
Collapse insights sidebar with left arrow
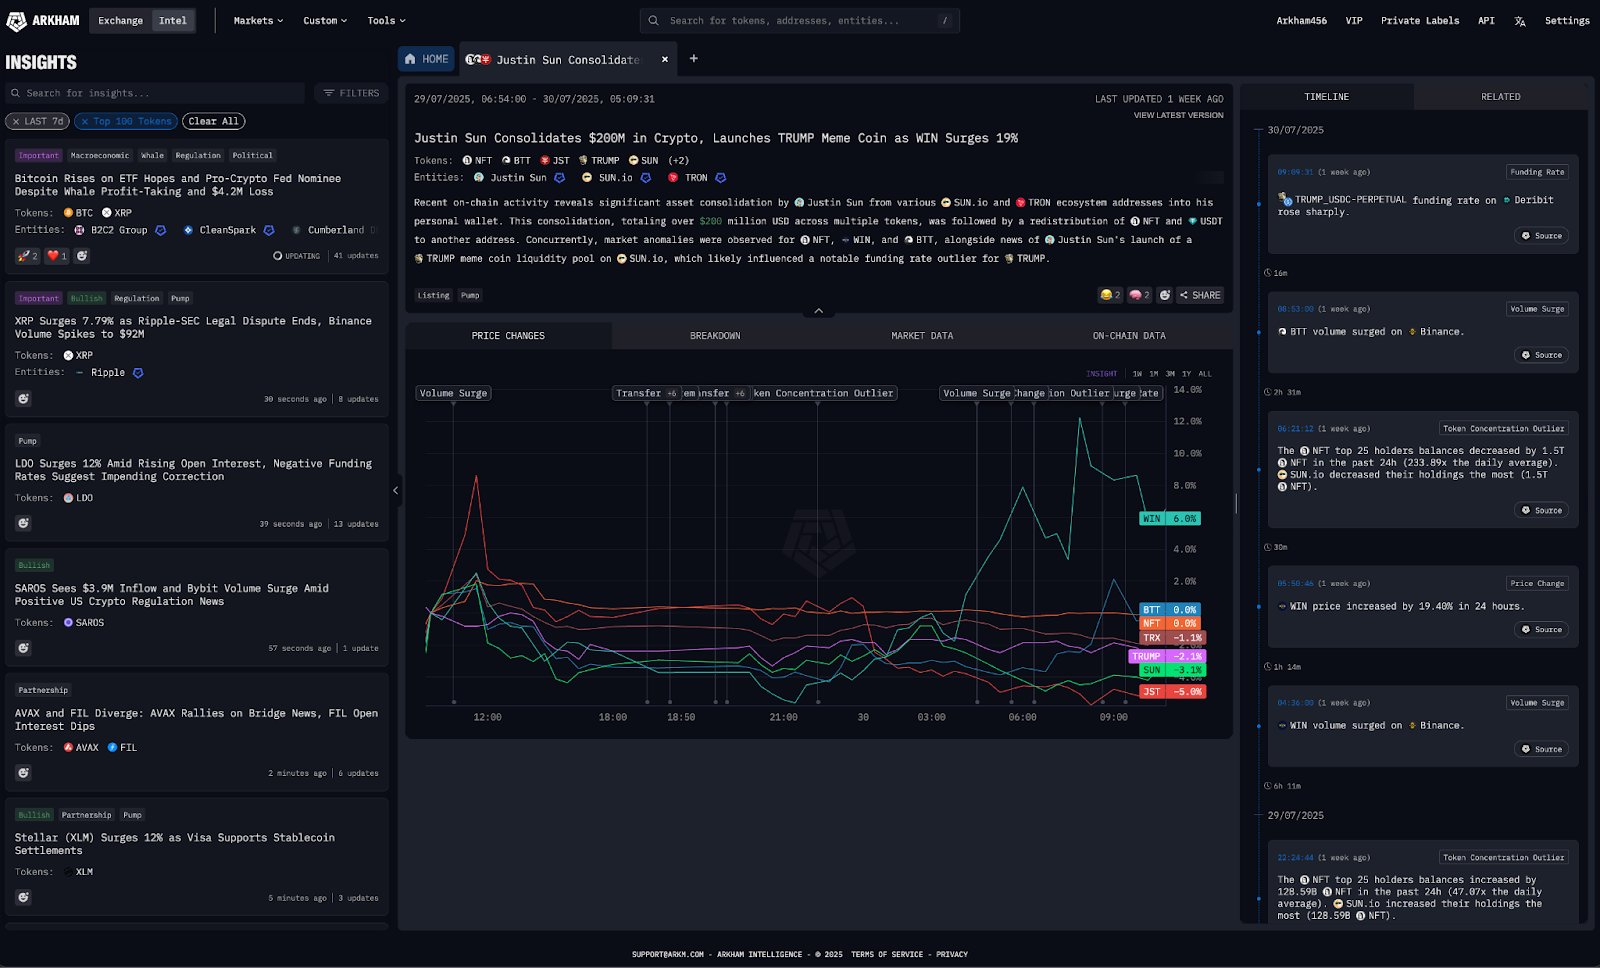click(396, 490)
